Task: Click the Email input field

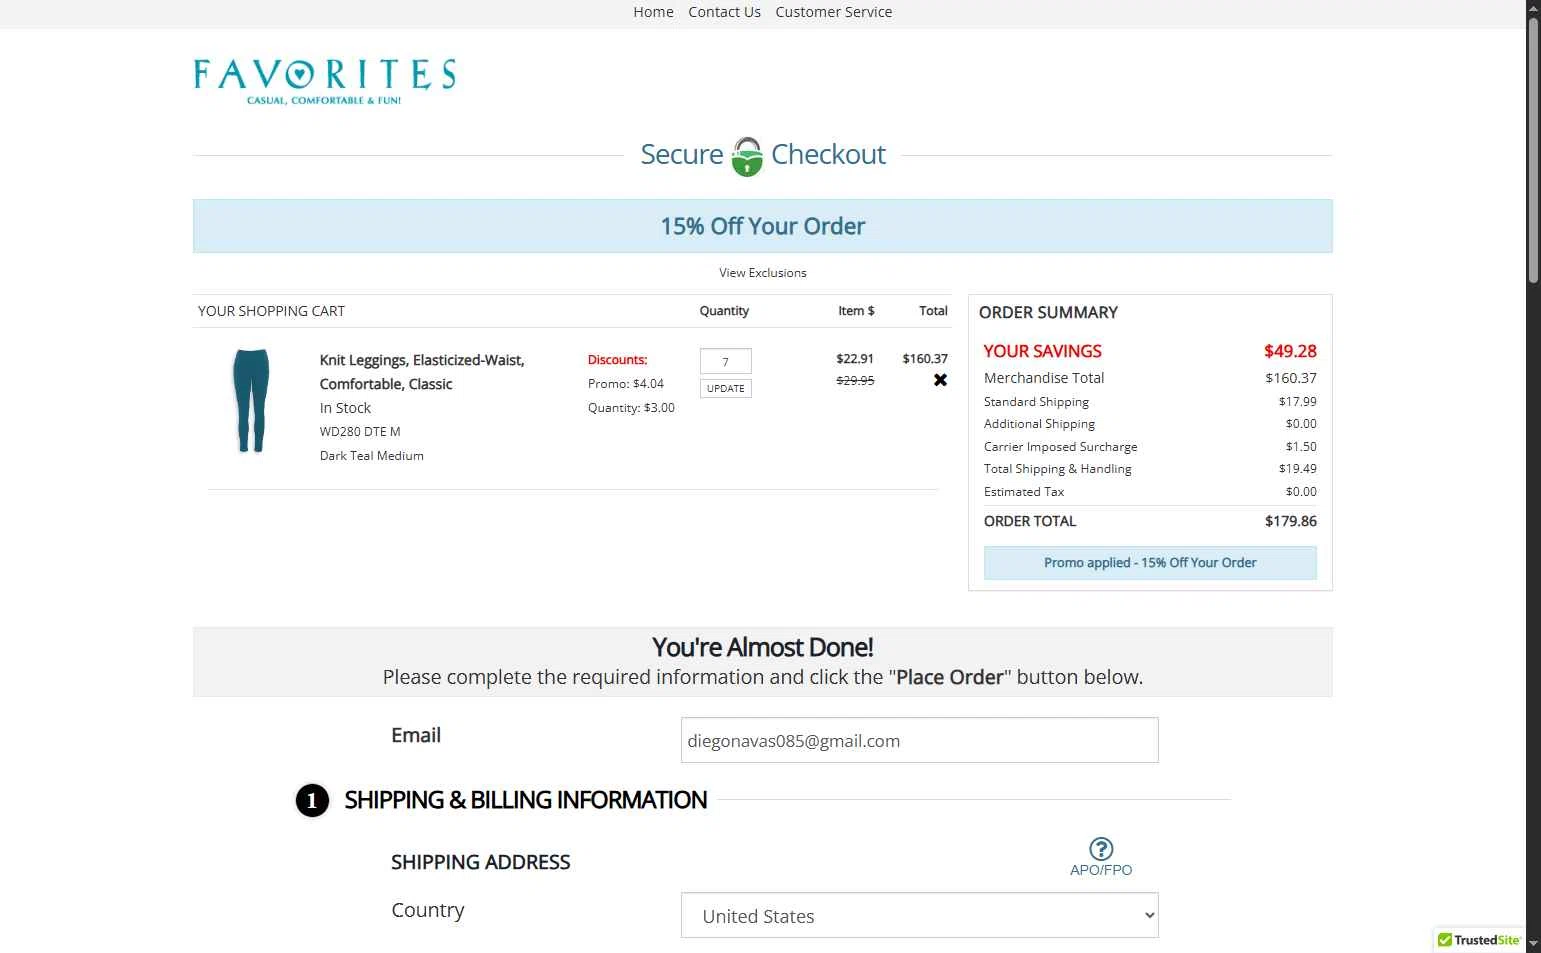Action: tap(919, 740)
